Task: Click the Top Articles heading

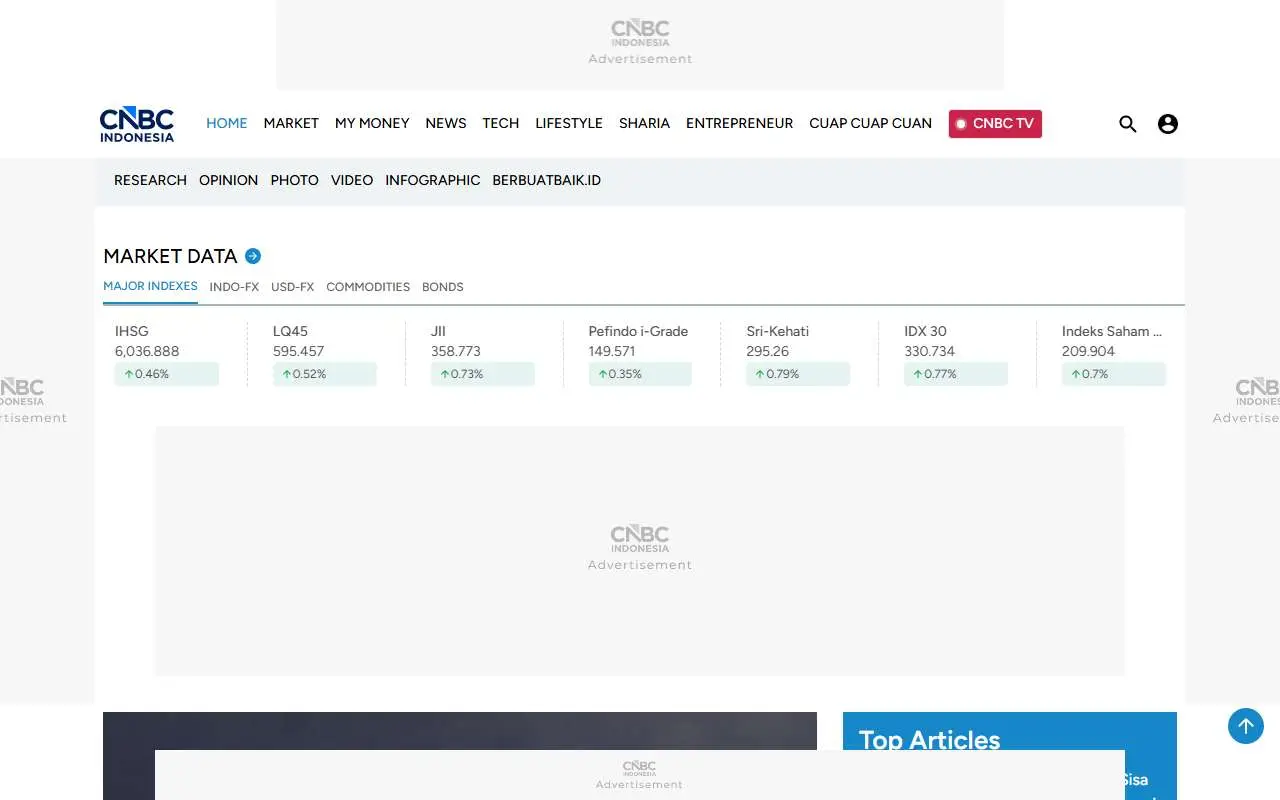Action: tap(929, 740)
